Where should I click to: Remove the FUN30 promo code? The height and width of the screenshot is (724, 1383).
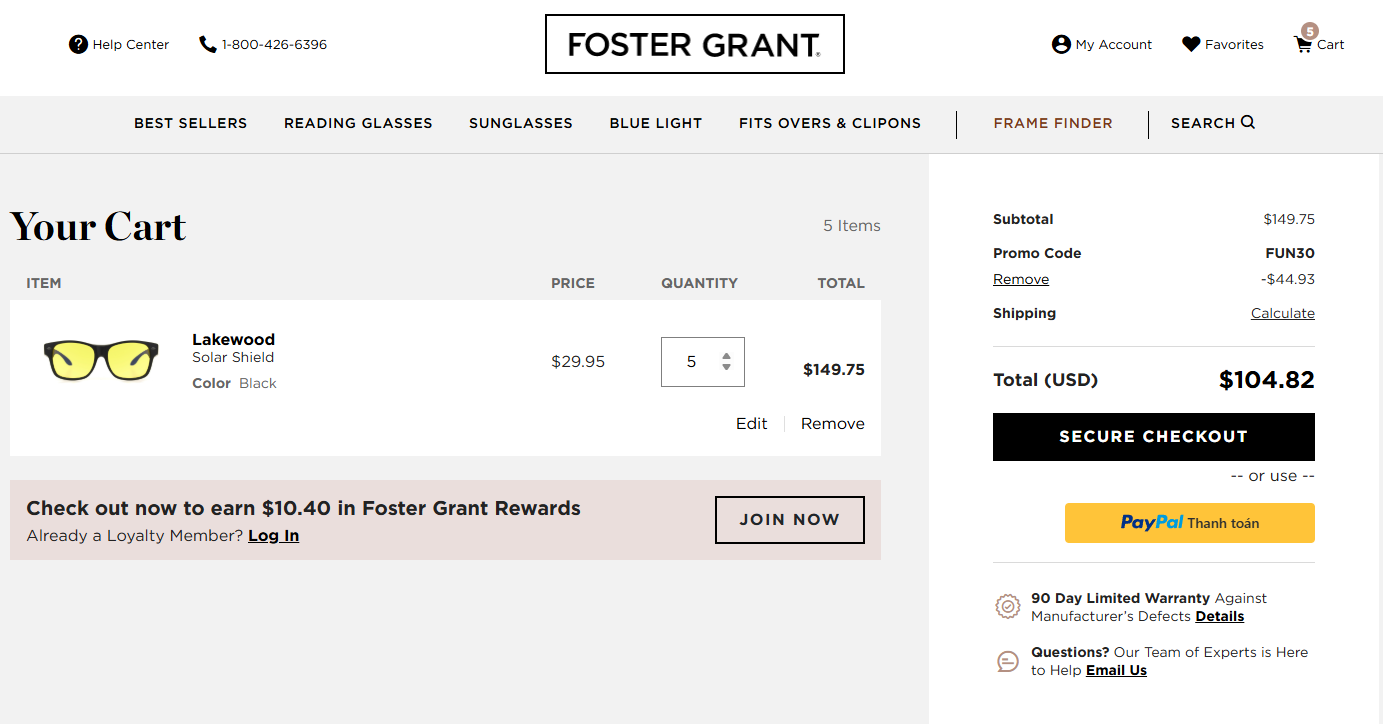click(1020, 279)
